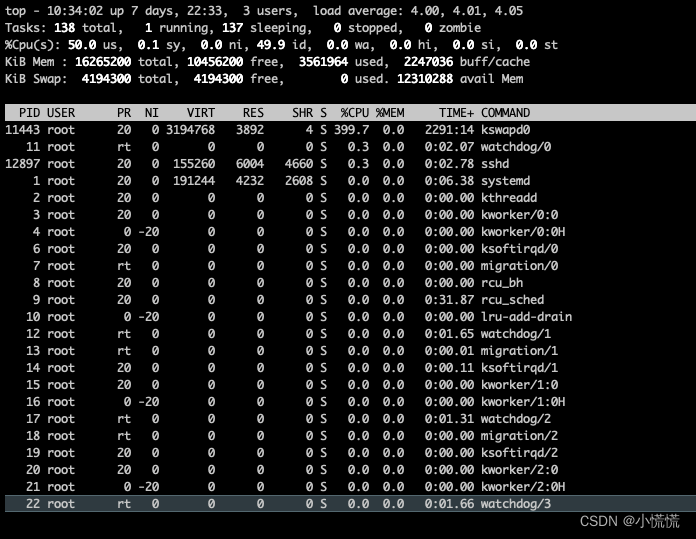Select the migration/2 command
The image size is (696, 539).
(520, 436)
